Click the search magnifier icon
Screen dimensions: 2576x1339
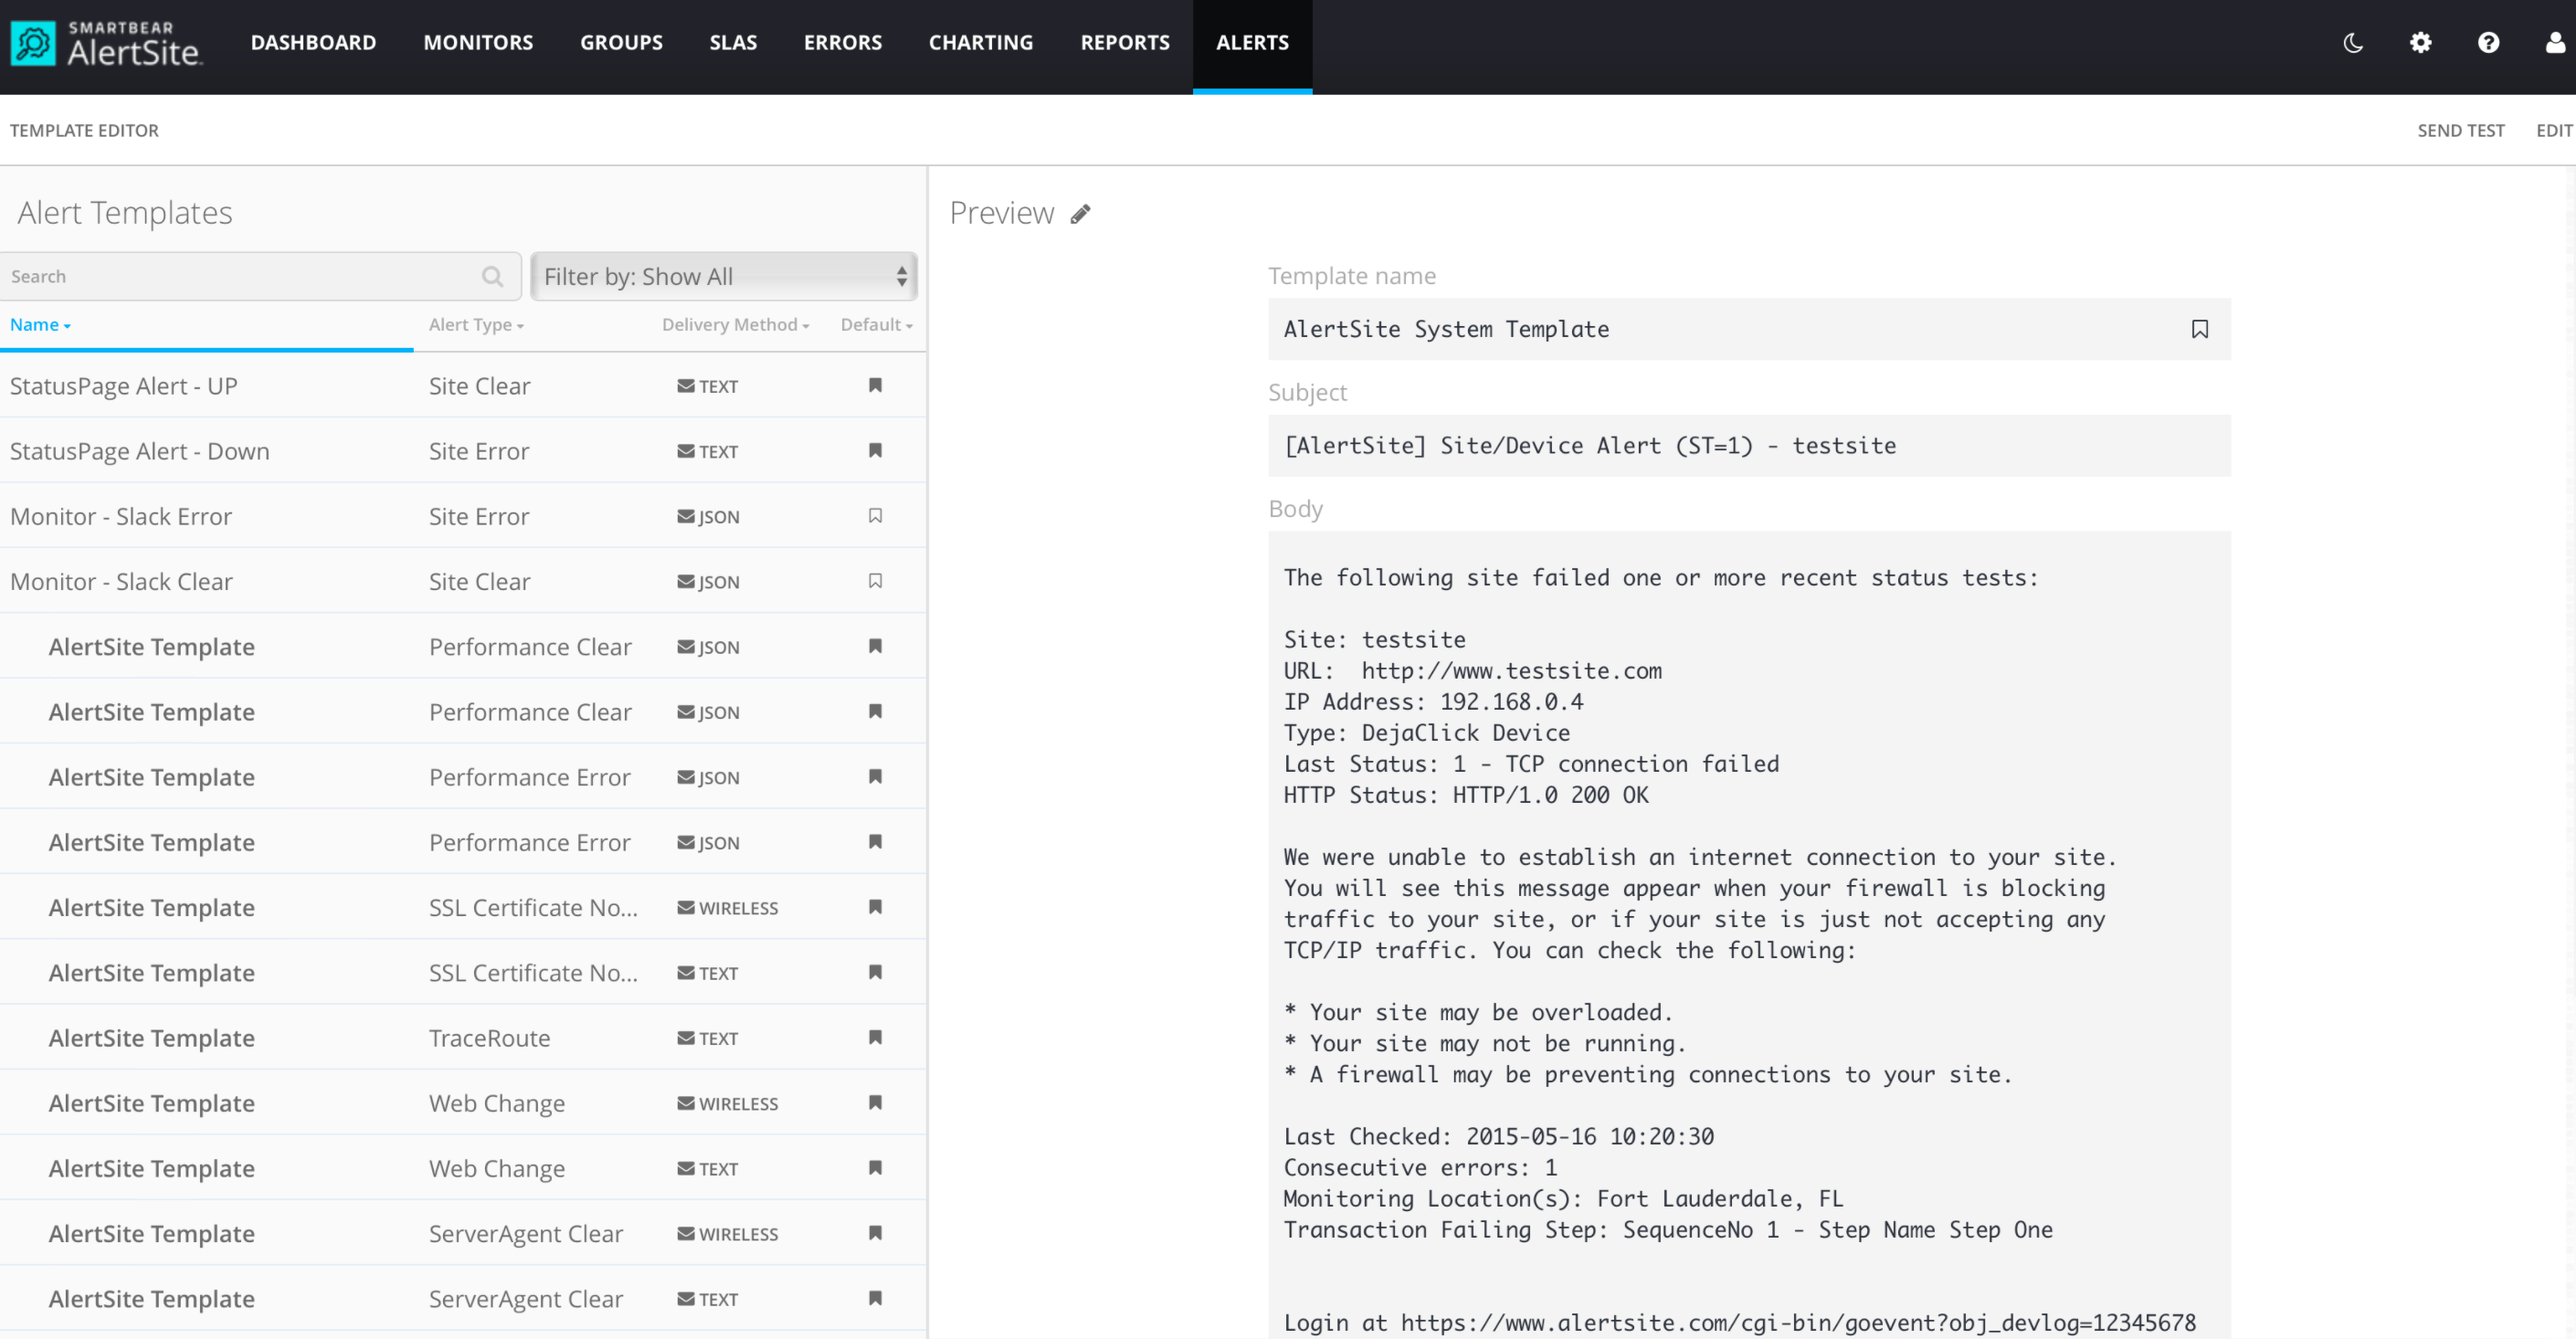(492, 277)
